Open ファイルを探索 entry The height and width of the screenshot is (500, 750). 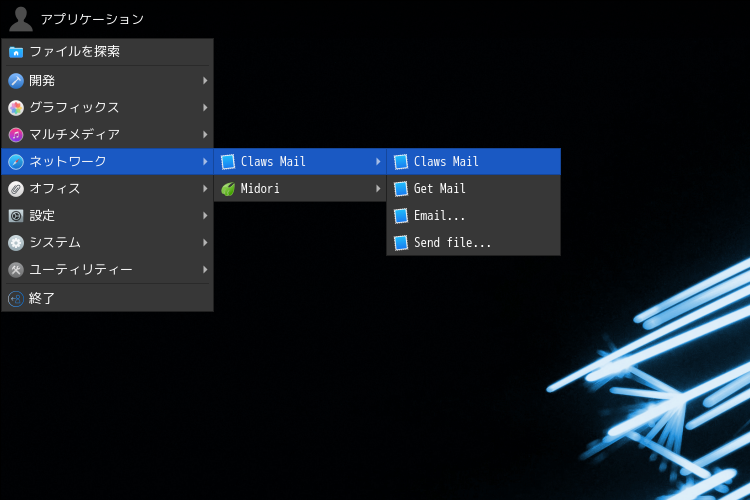tap(108, 52)
